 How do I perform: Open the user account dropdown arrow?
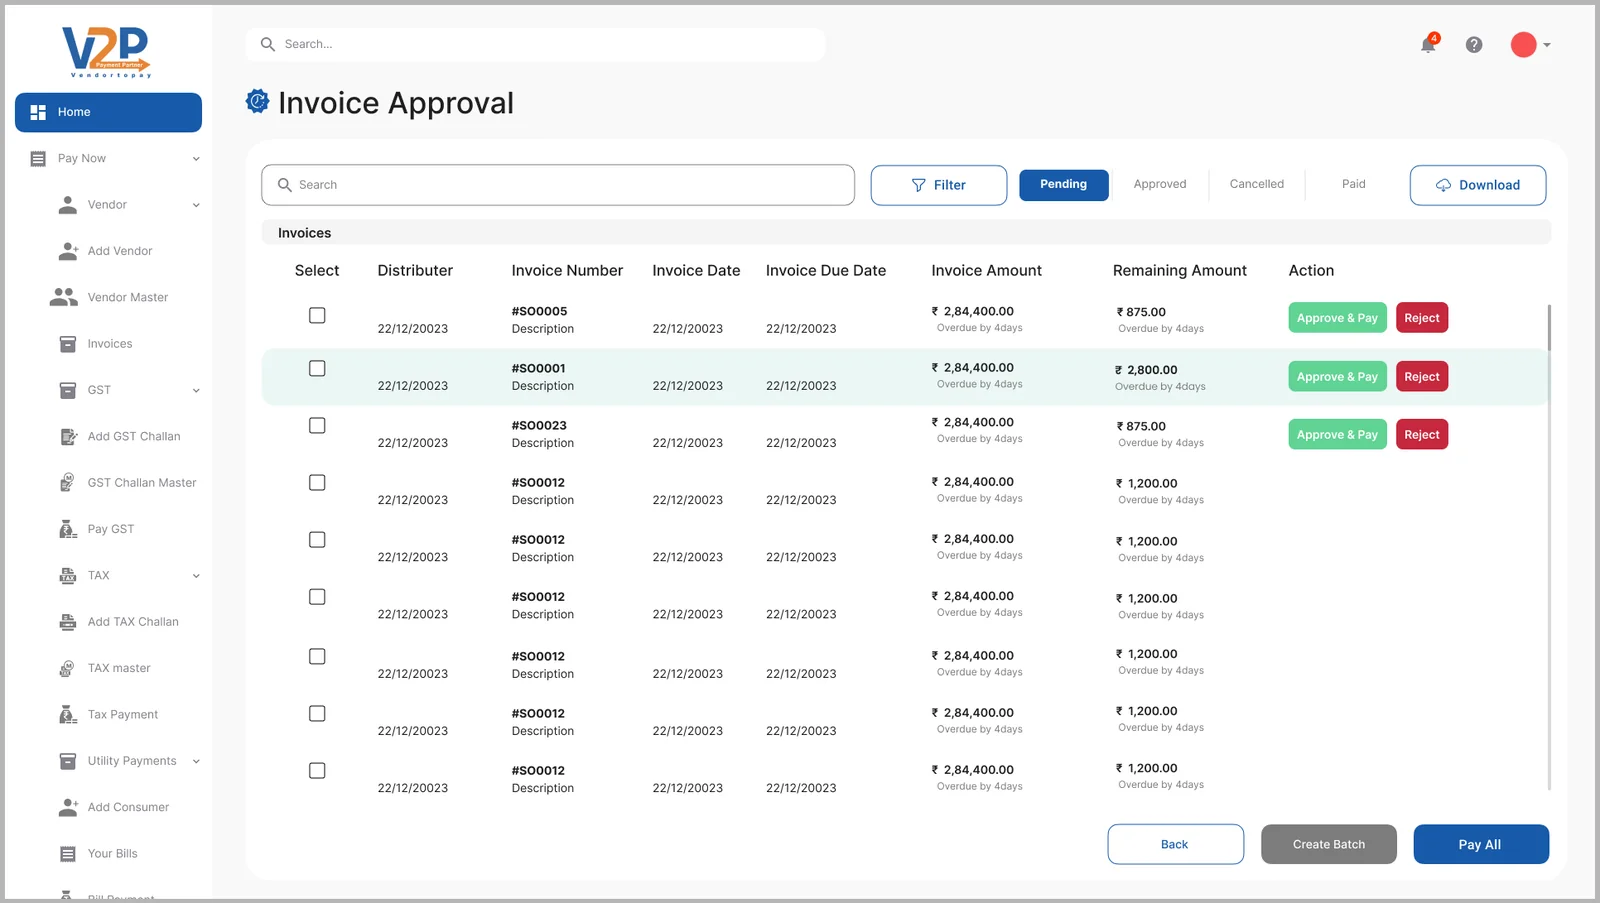[1547, 45]
